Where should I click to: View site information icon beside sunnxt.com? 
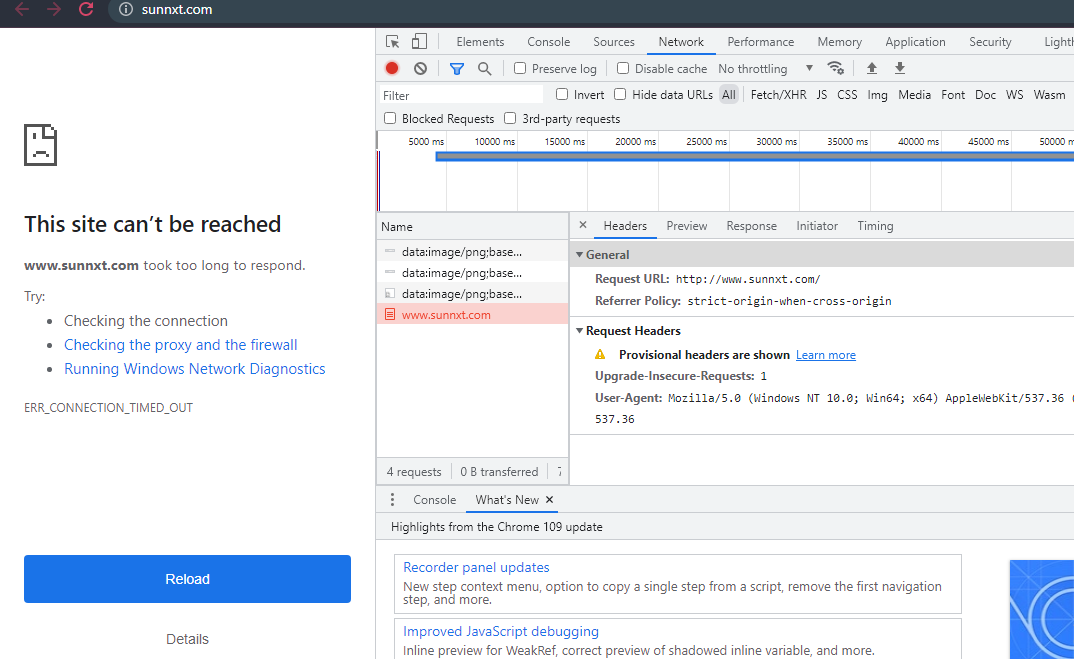pyautogui.click(x=125, y=10)
